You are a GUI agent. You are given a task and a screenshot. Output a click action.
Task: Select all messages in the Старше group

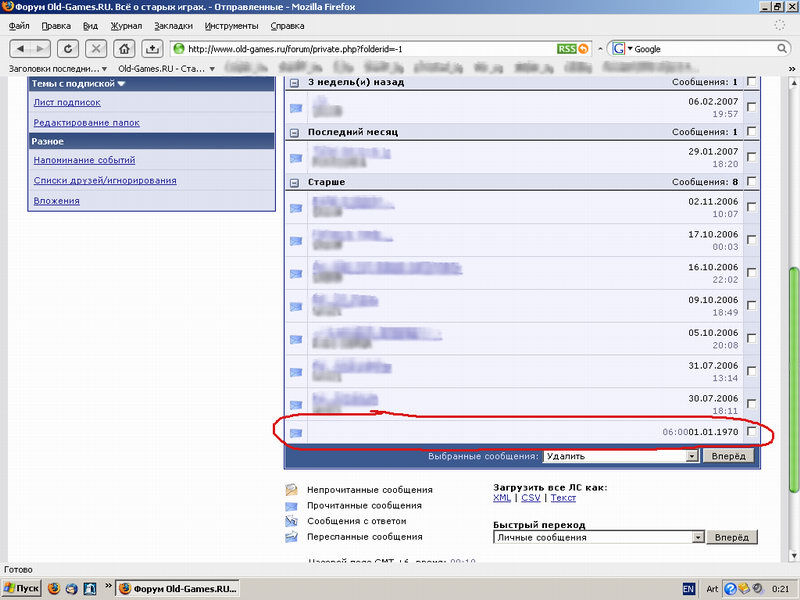[x=751, y=181]
